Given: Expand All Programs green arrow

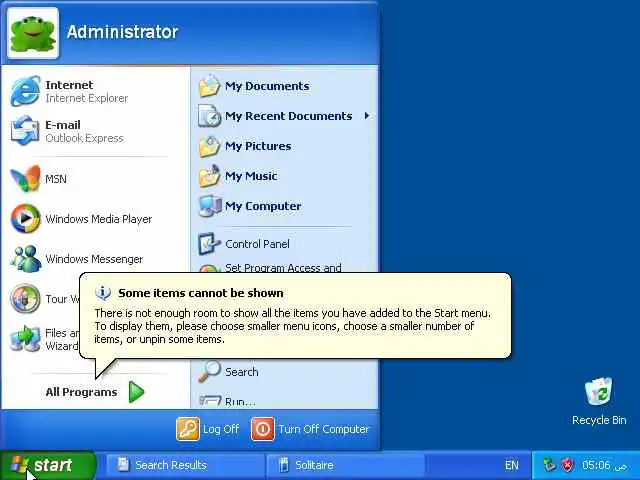Looking at the screenshot, I should point(136,392).
